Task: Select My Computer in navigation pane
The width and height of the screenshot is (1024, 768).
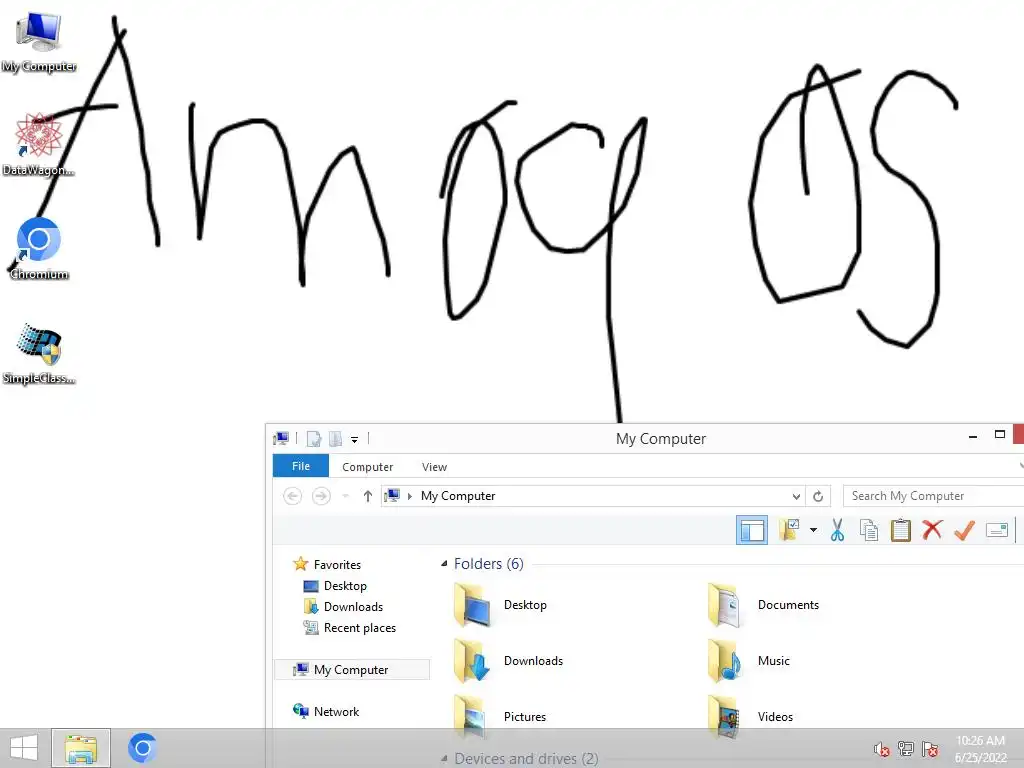Action: 351,669
